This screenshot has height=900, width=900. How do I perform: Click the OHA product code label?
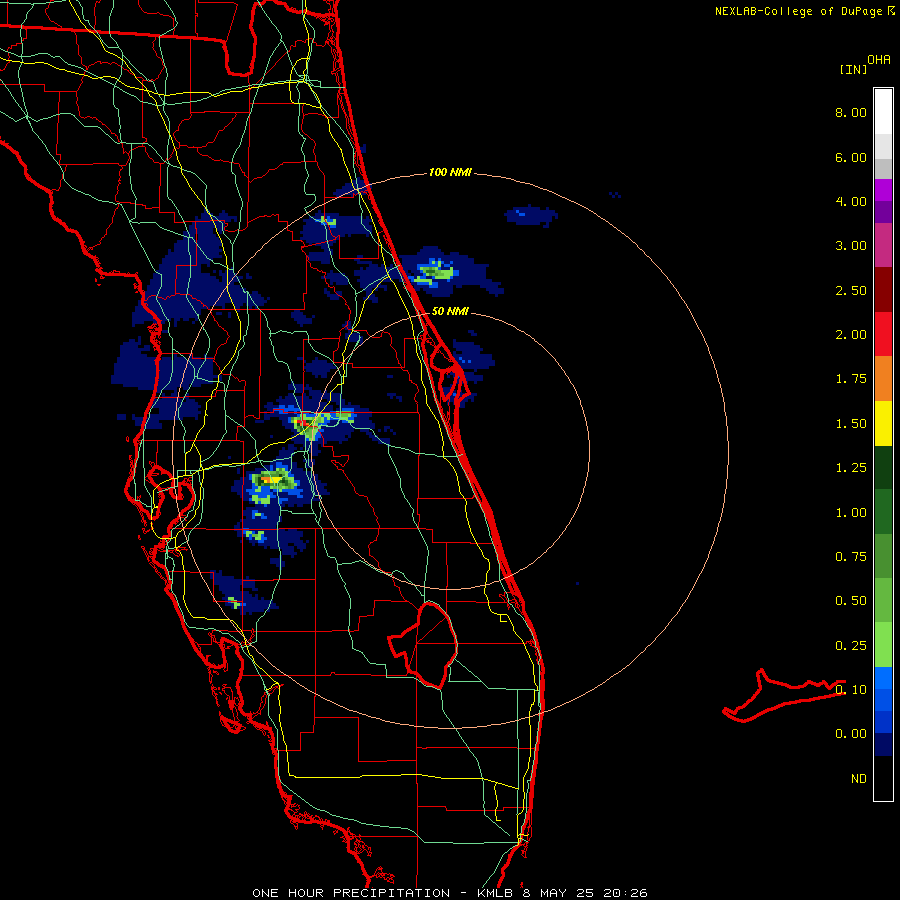tap(879, 60)
